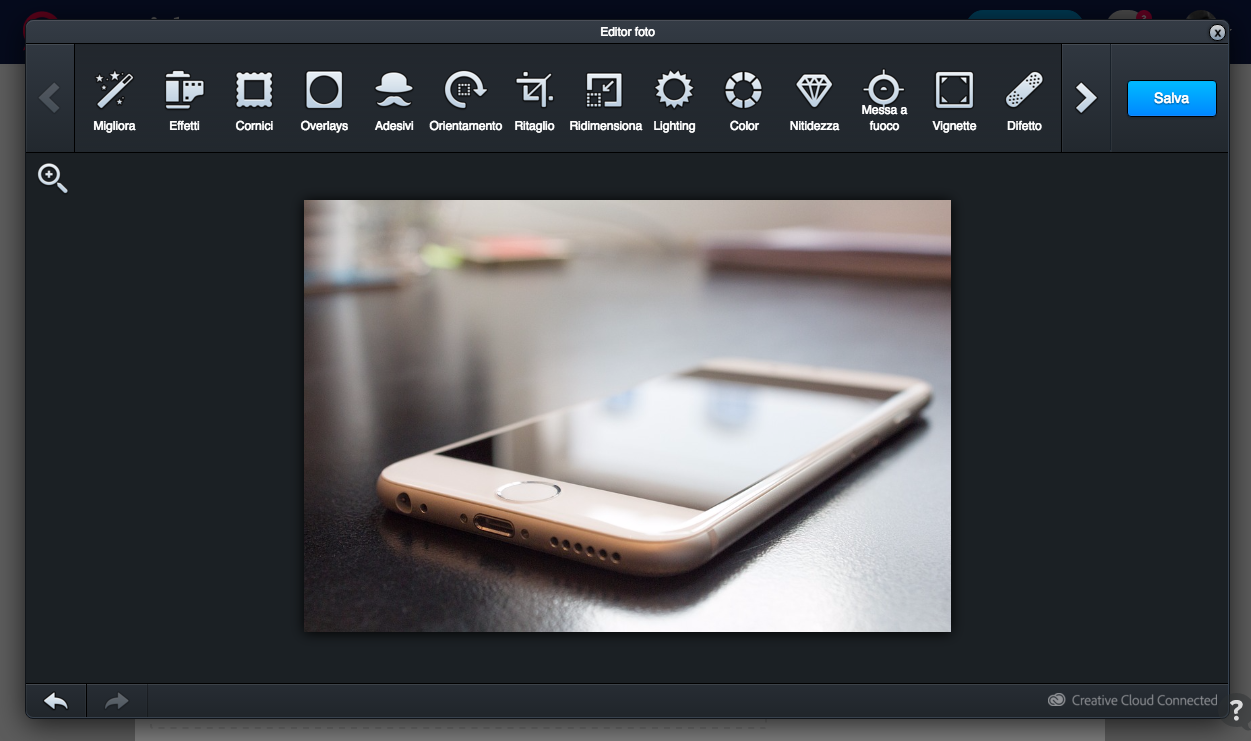The width and height of the screenshot is (1251, 741).
Task: Undo the last edit
Action: point(55,700)
